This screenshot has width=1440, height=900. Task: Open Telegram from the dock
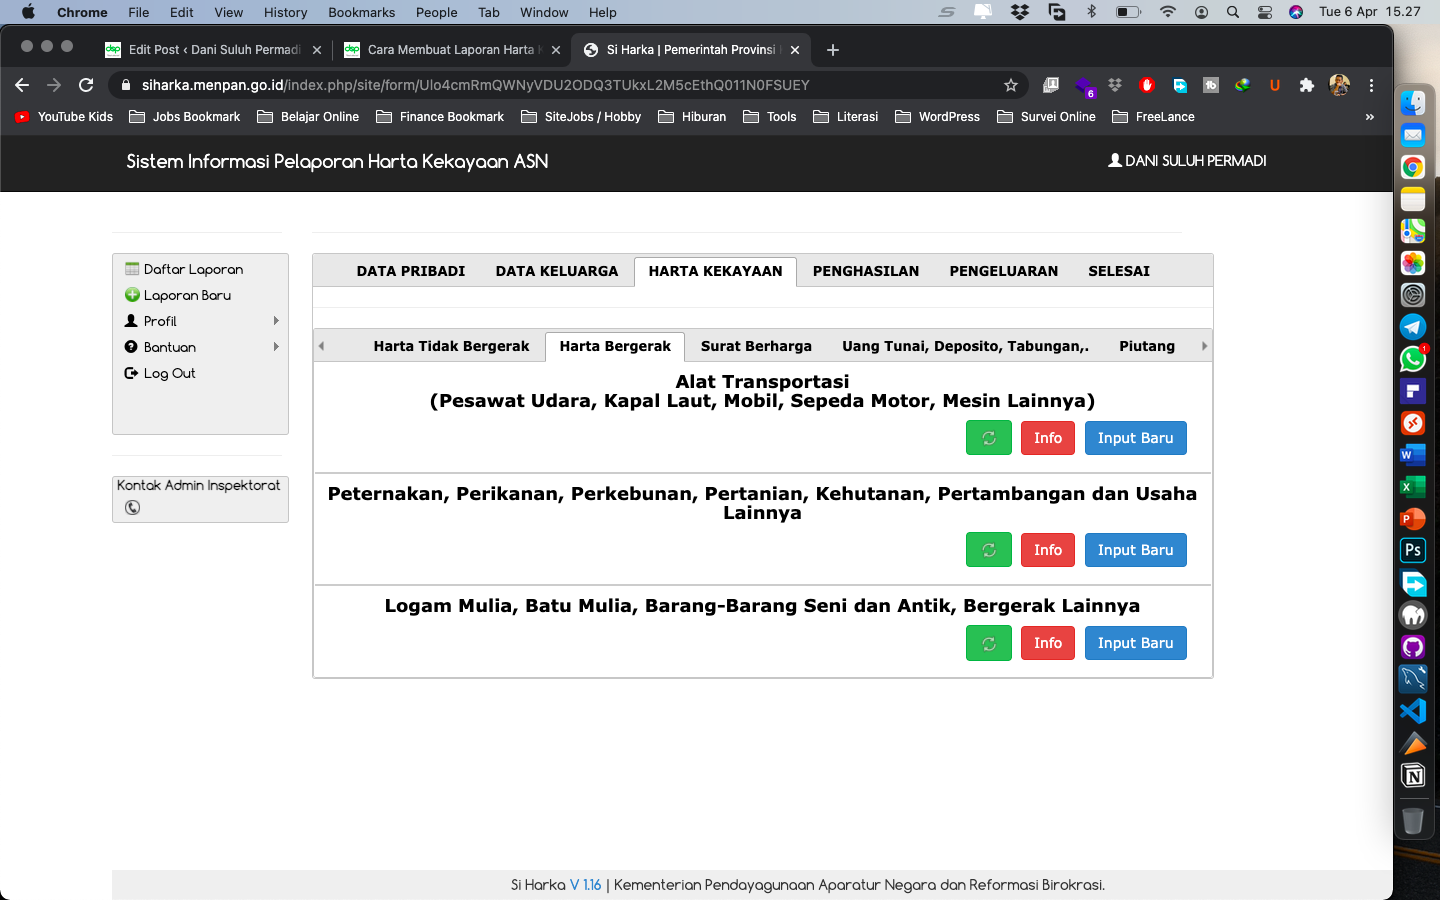(1412, 327)
